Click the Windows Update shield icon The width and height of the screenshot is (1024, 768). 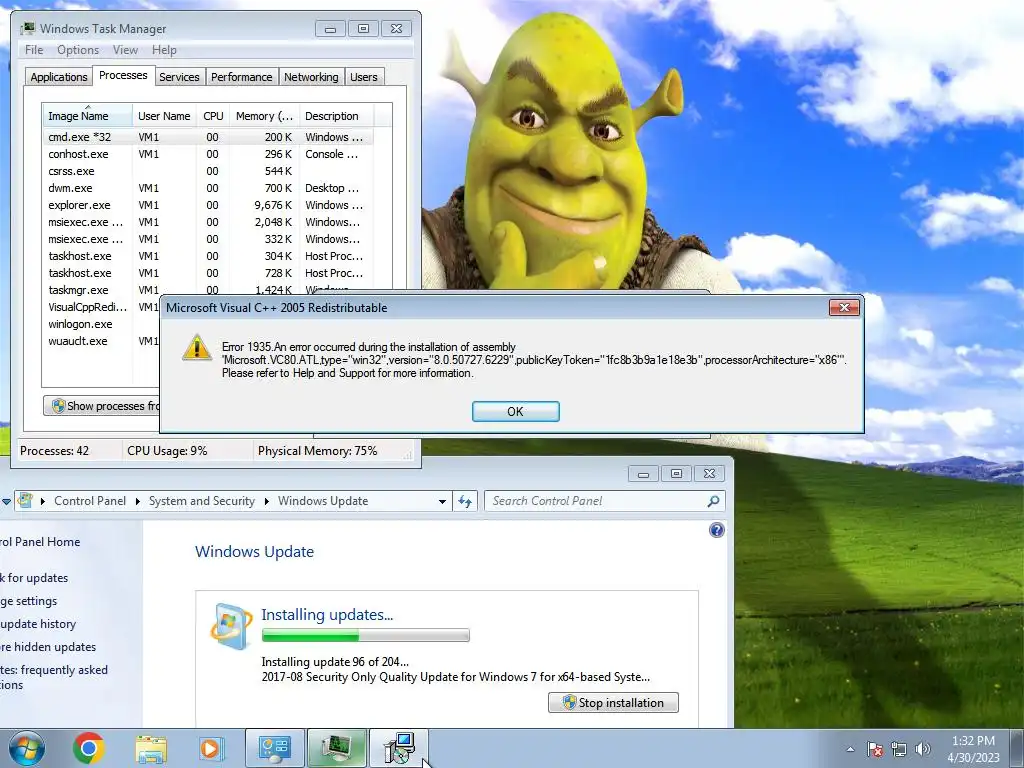(x=231, y=626)
